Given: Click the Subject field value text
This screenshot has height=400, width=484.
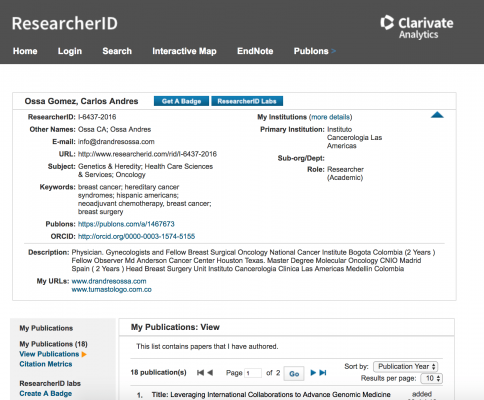Looking at the screenshot, I should pos(145,170).
